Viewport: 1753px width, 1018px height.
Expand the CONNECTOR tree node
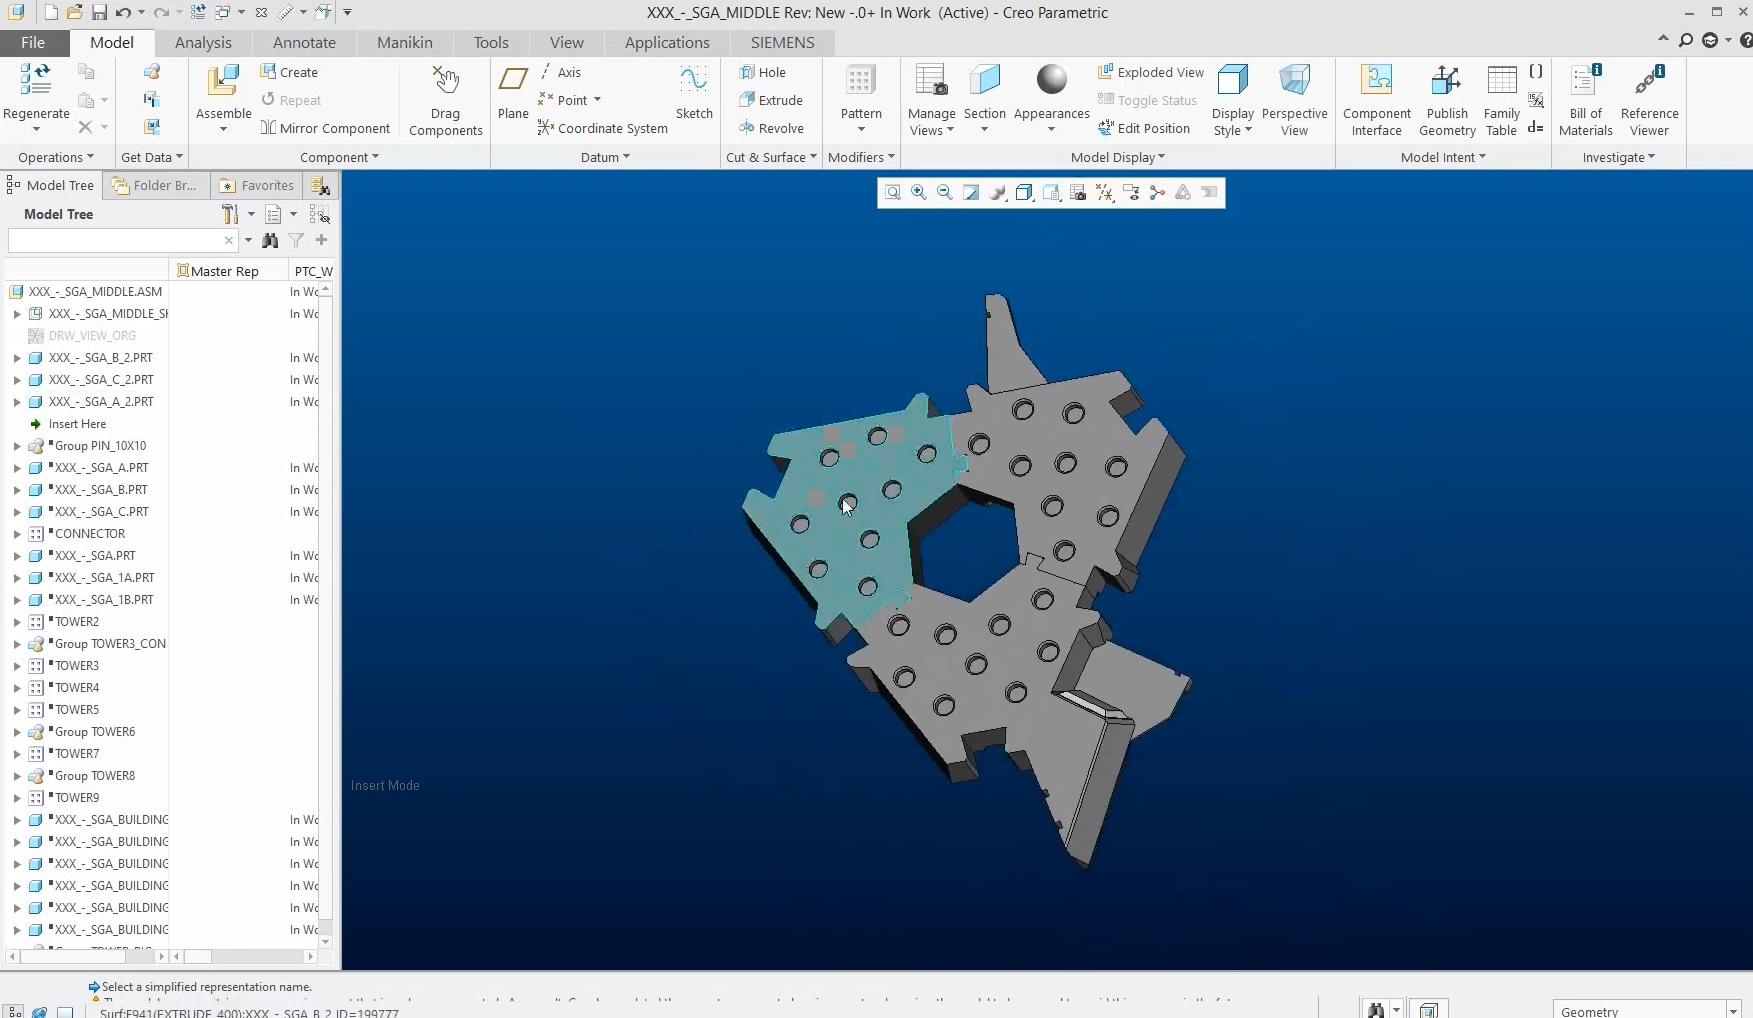[x=17, y=534]
